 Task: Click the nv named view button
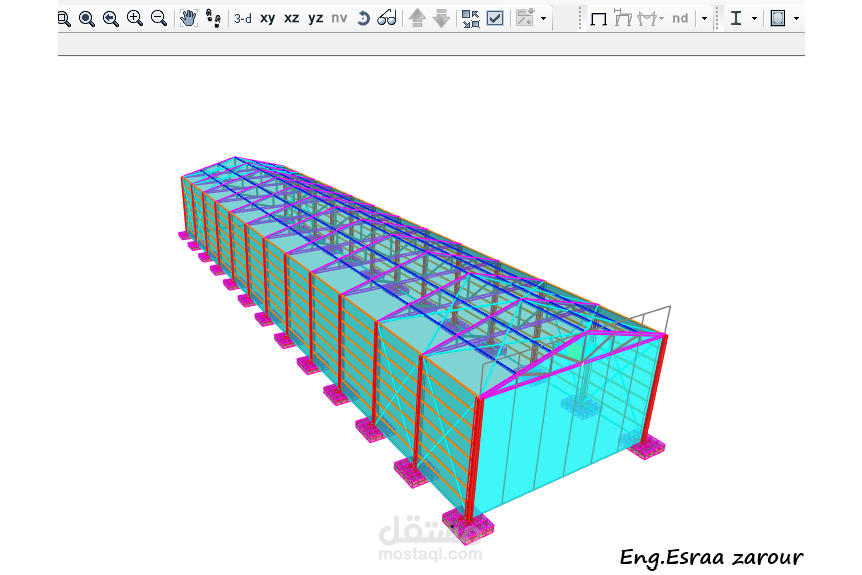click(x=339, y=19)
